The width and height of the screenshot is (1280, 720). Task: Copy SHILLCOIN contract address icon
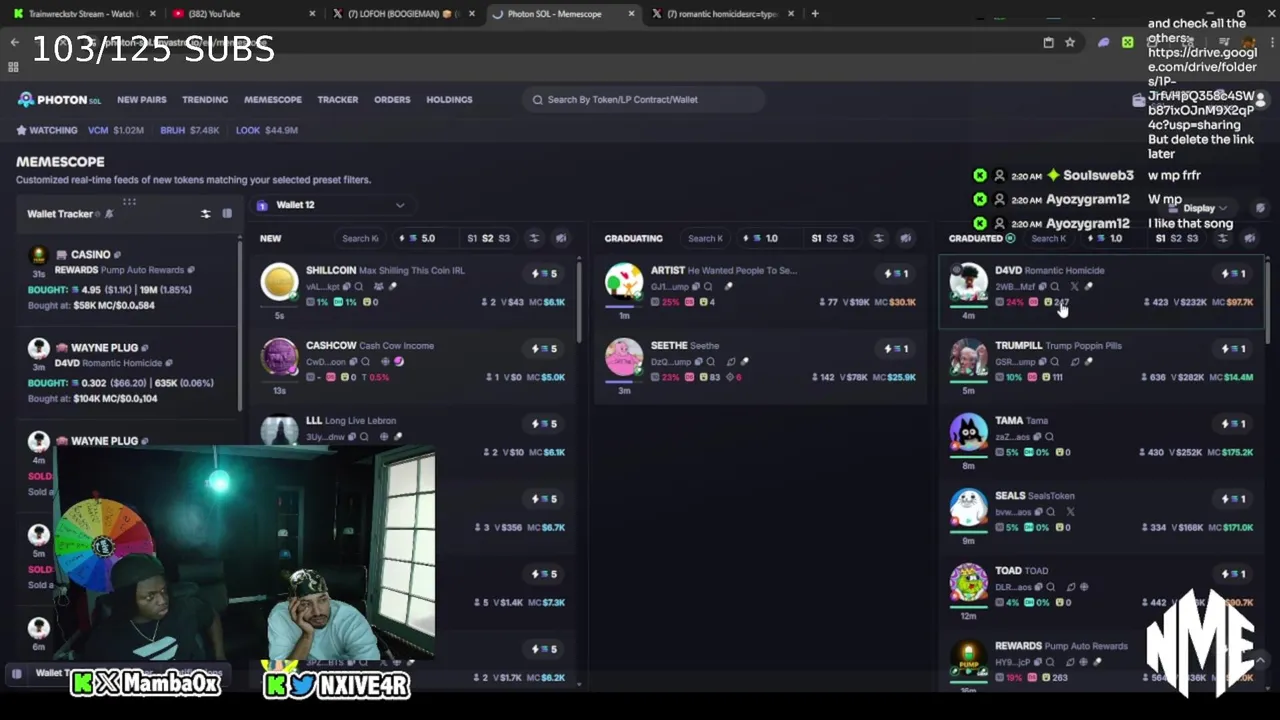coord(346,287)
